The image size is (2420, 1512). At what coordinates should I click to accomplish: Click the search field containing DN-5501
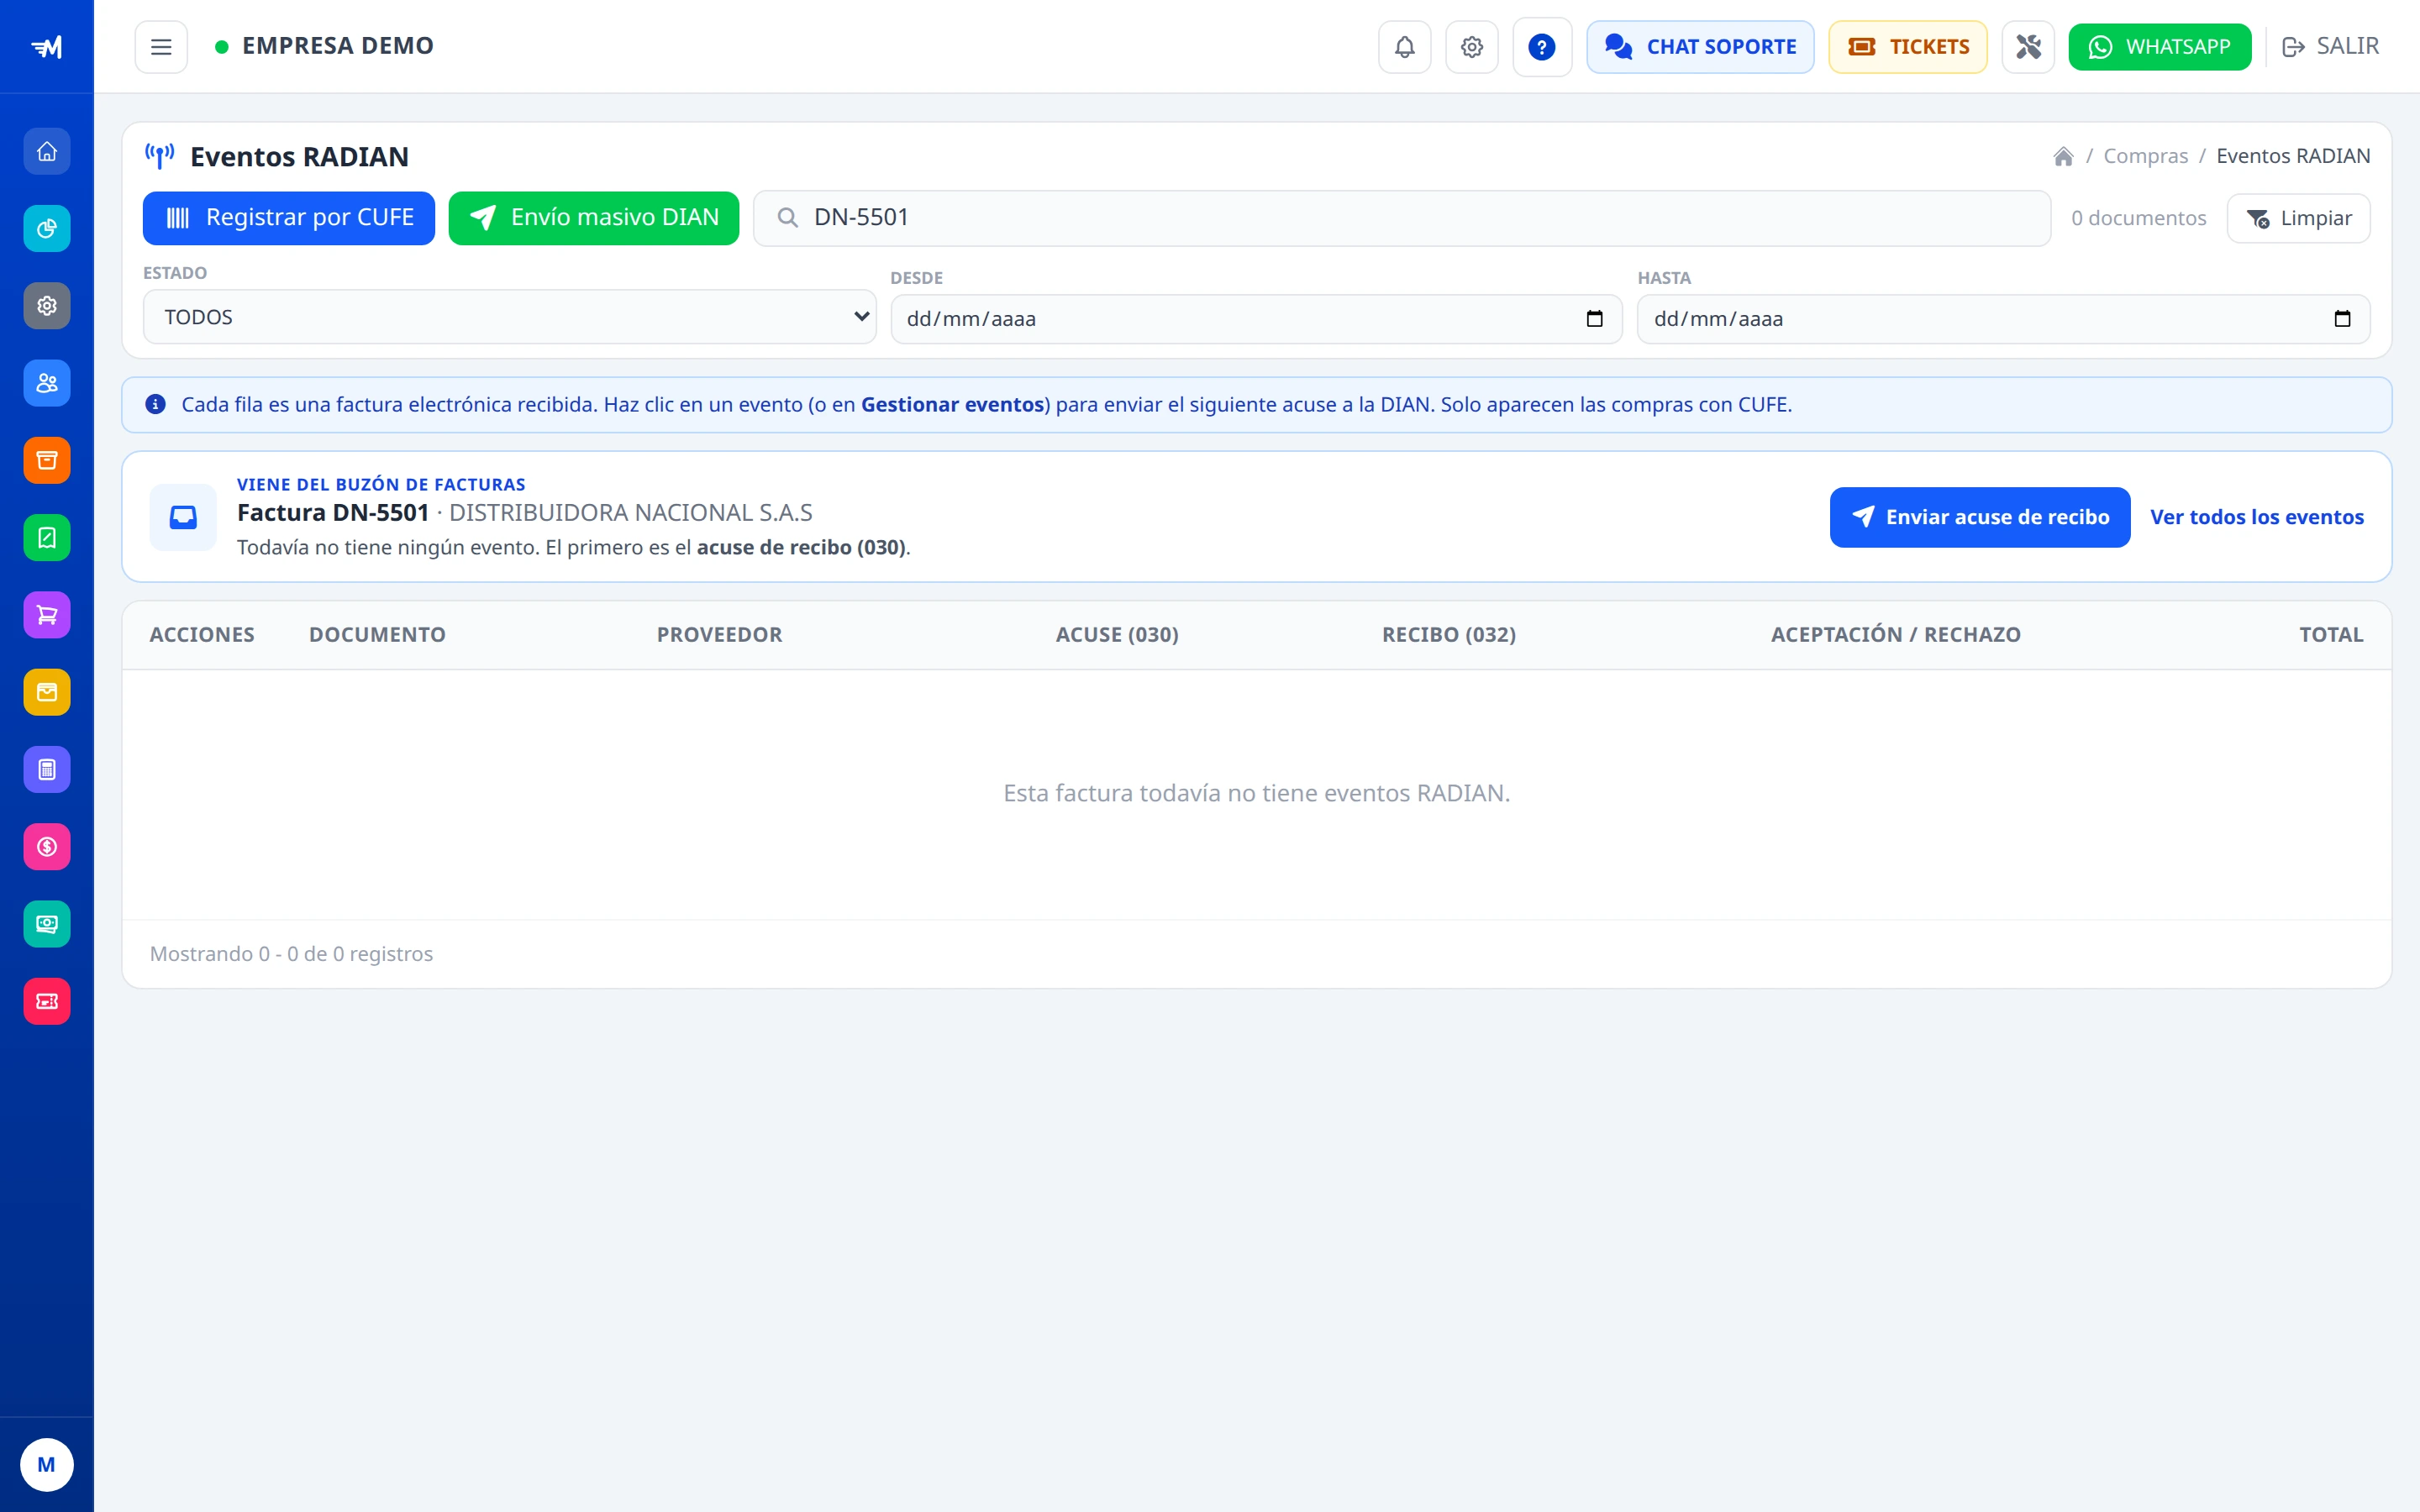[1401, 218]
